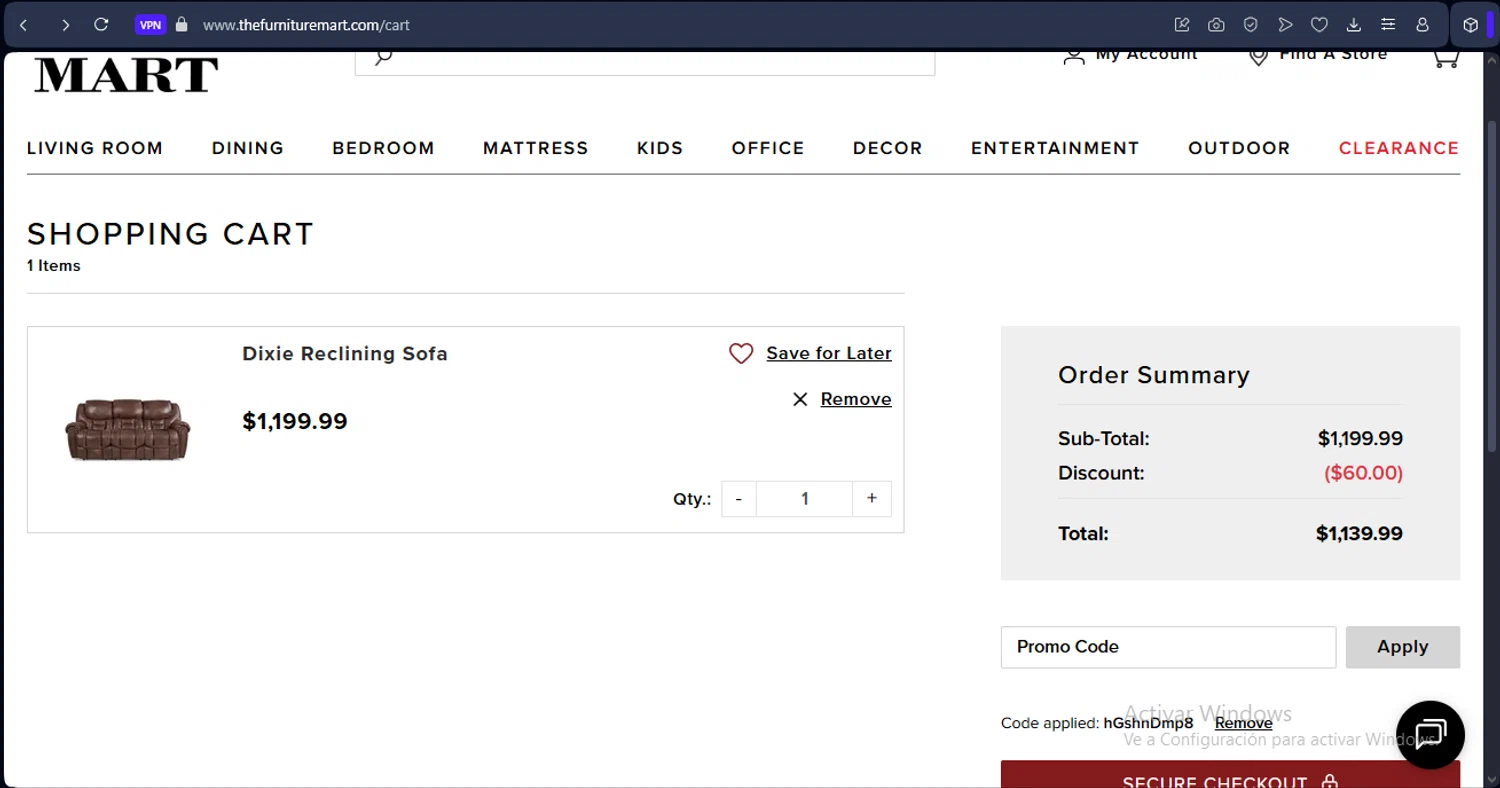
Task: Open the easy setup sliders icon
Action: point(1388,25)
